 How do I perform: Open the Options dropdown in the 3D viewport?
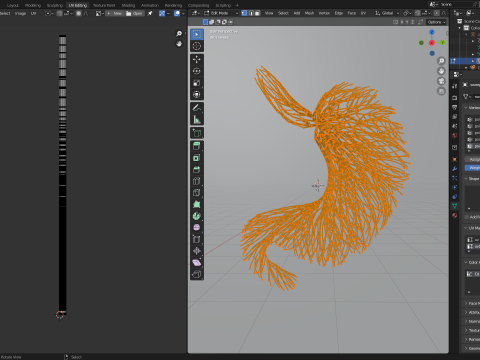(436, 22)
